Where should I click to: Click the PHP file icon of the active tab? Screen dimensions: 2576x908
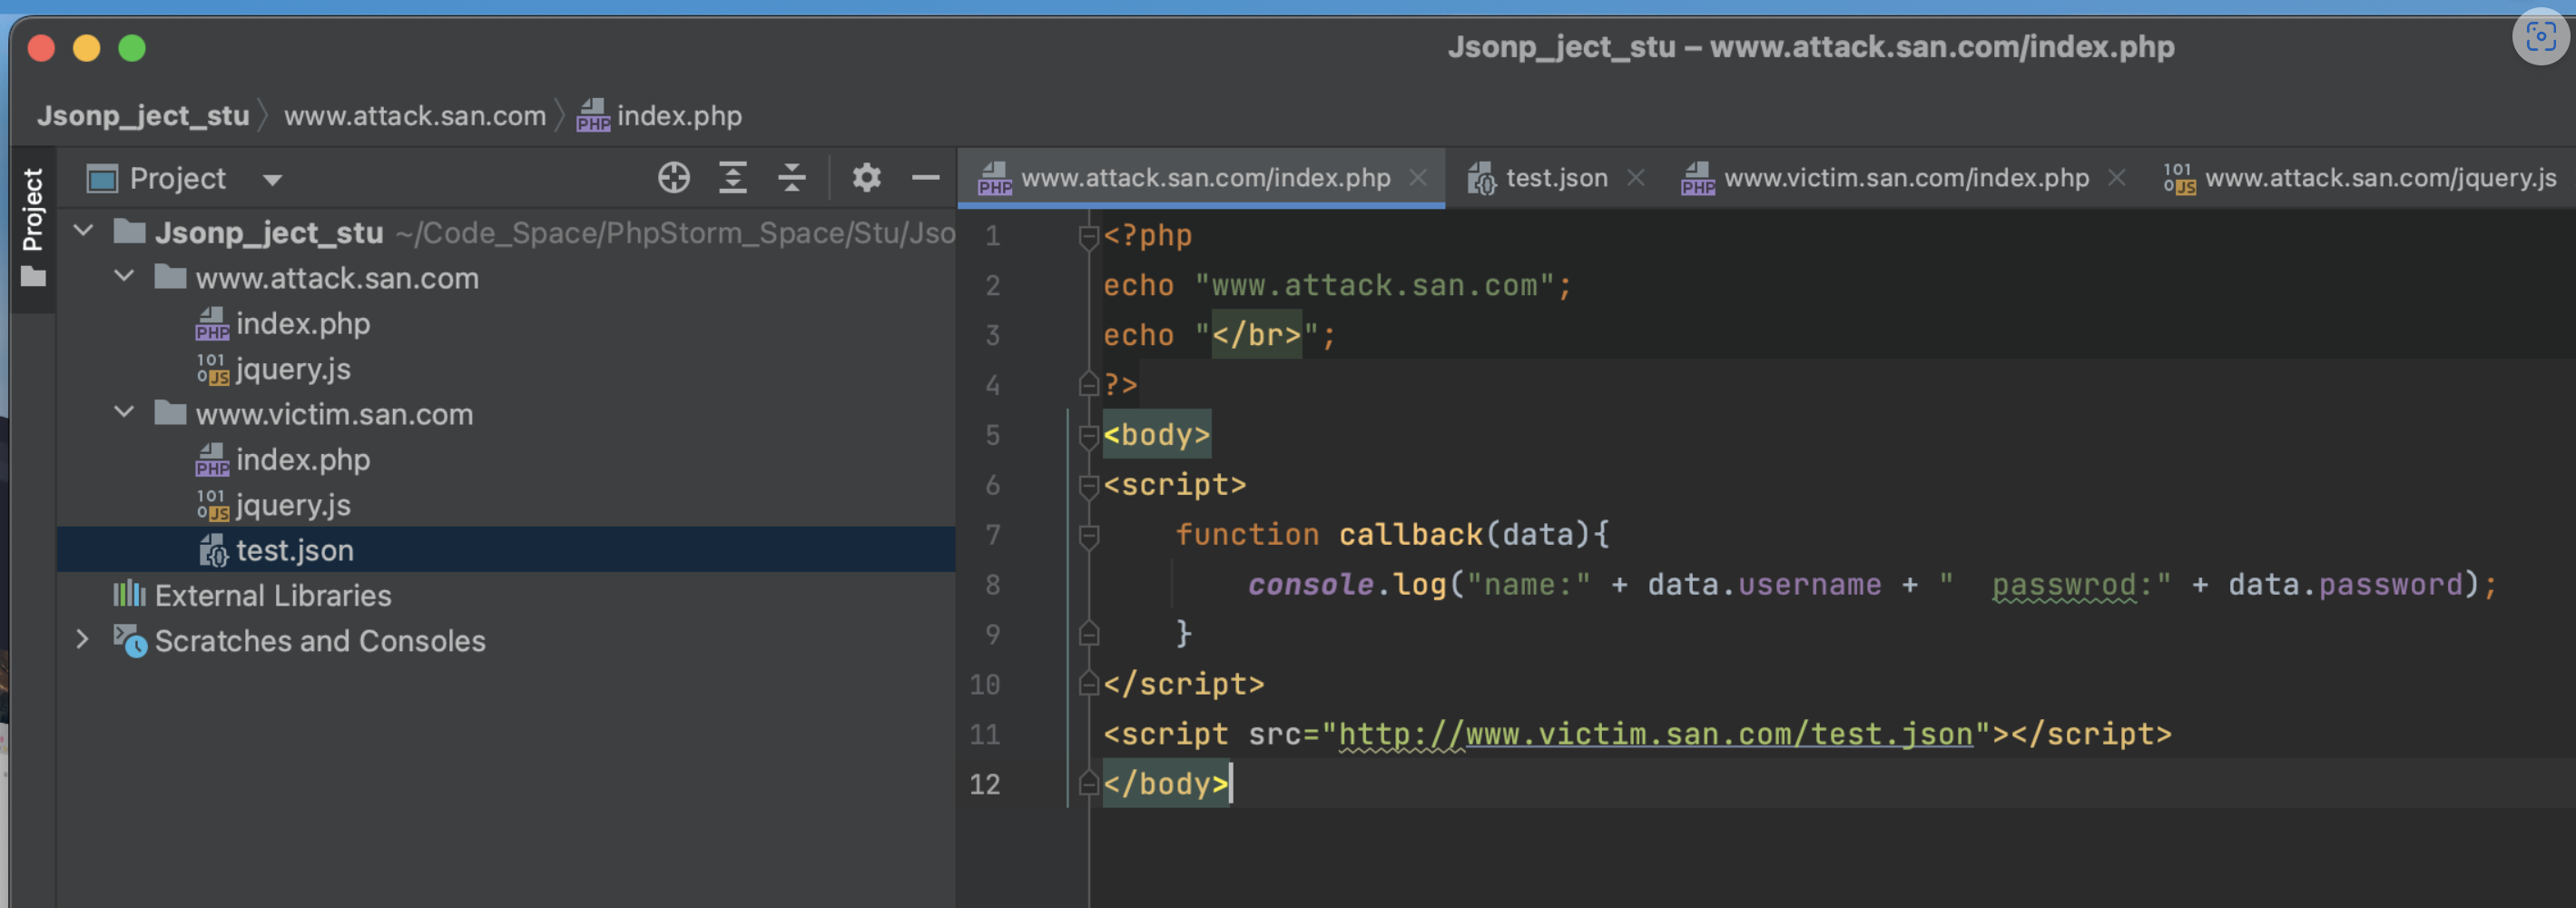point(995,178)
